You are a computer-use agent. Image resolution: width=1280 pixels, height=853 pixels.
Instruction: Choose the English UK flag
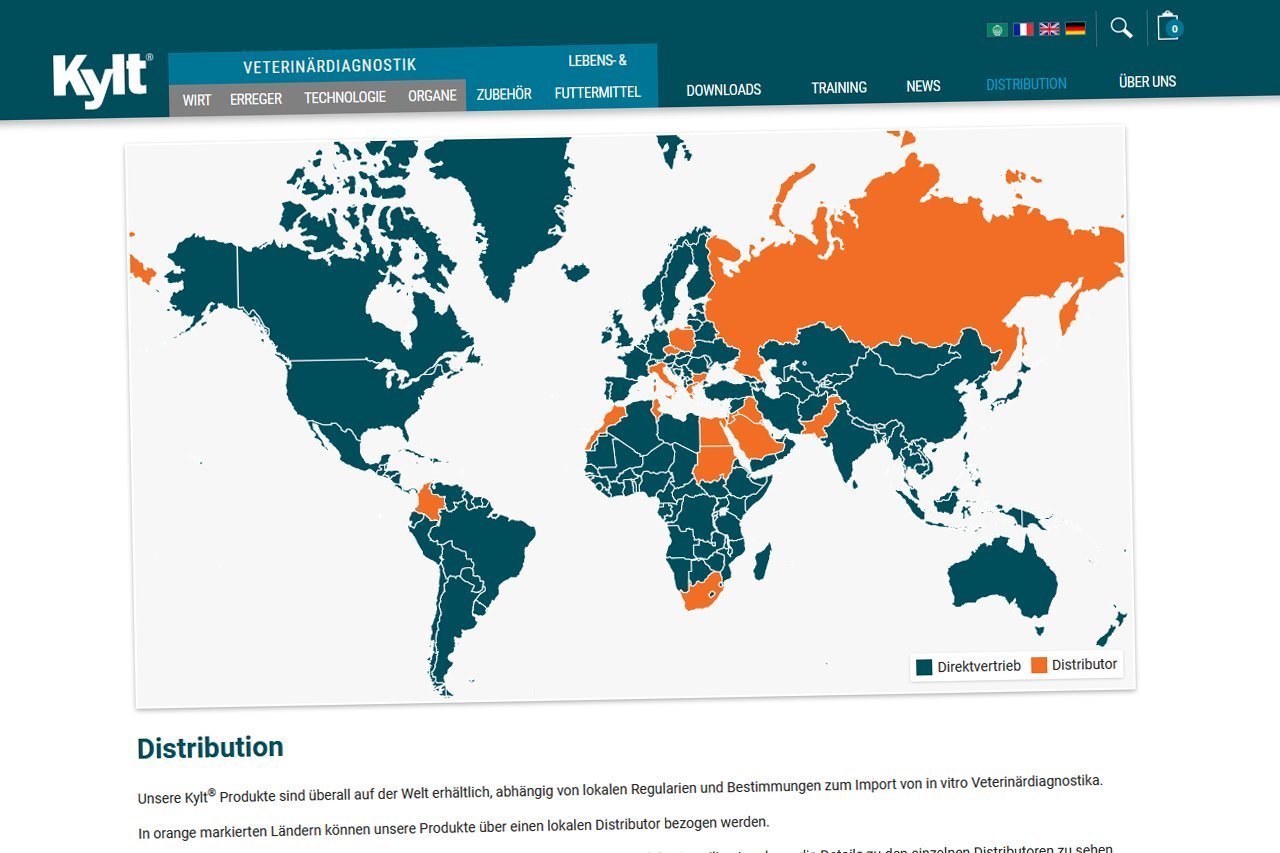[x=1049, y=29]
